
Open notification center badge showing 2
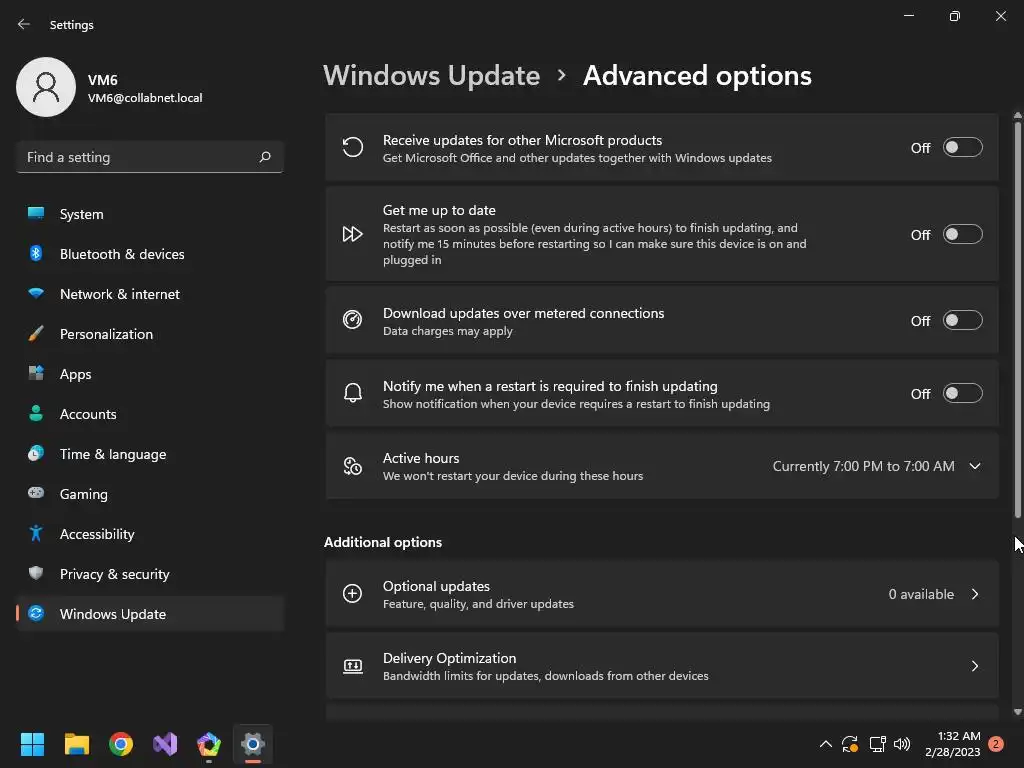(996, 744)
